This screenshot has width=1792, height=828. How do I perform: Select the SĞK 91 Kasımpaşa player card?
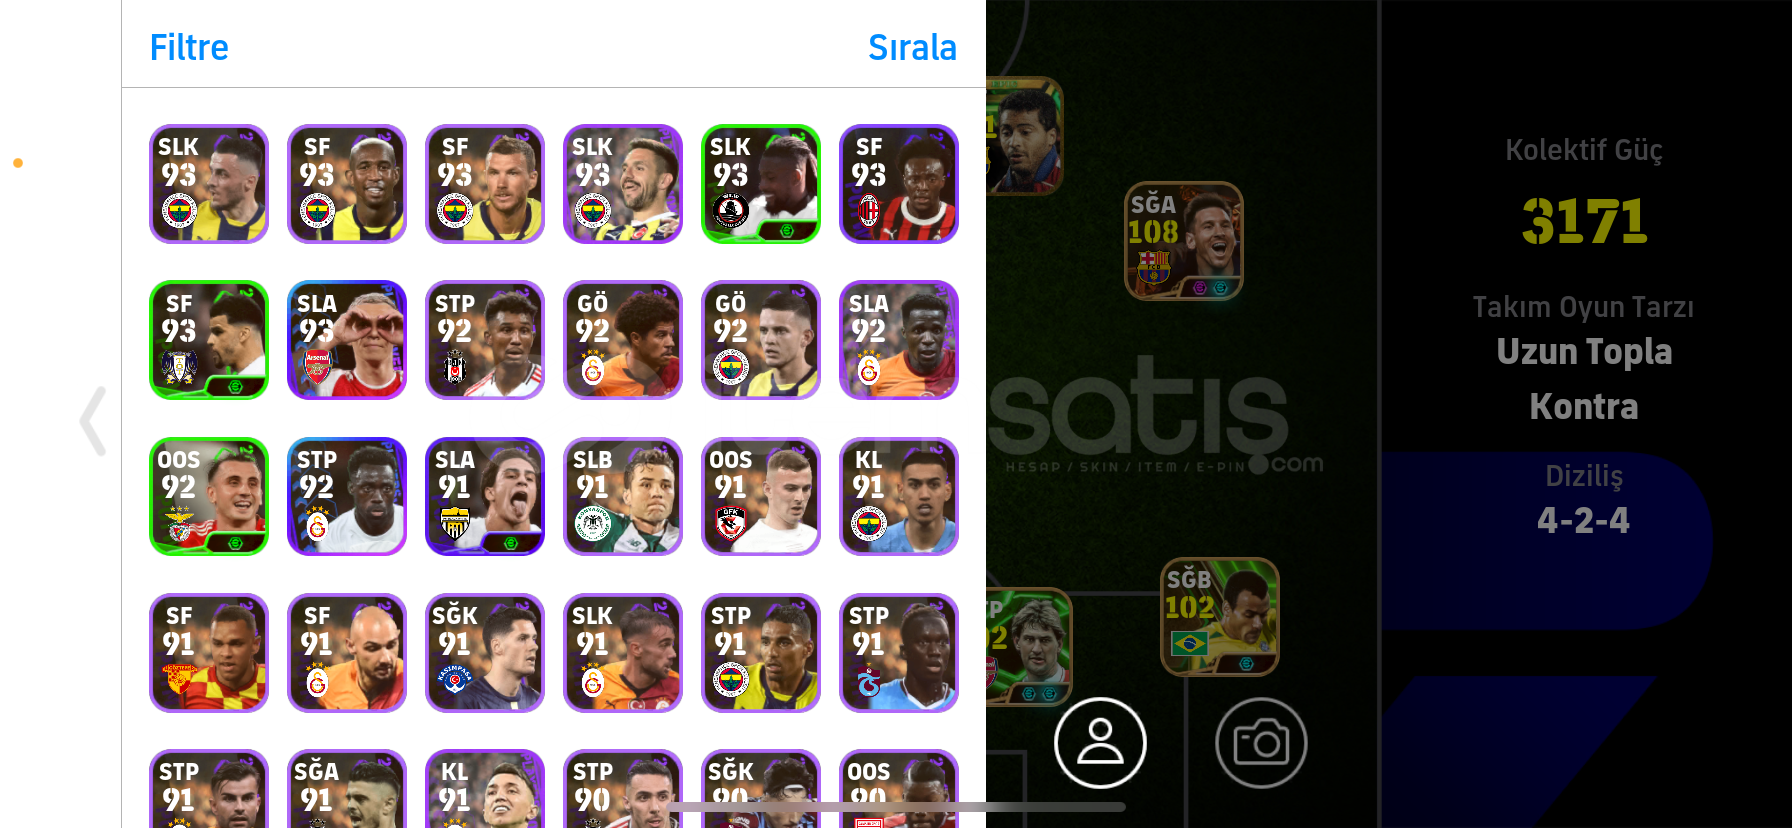point(485,653)
